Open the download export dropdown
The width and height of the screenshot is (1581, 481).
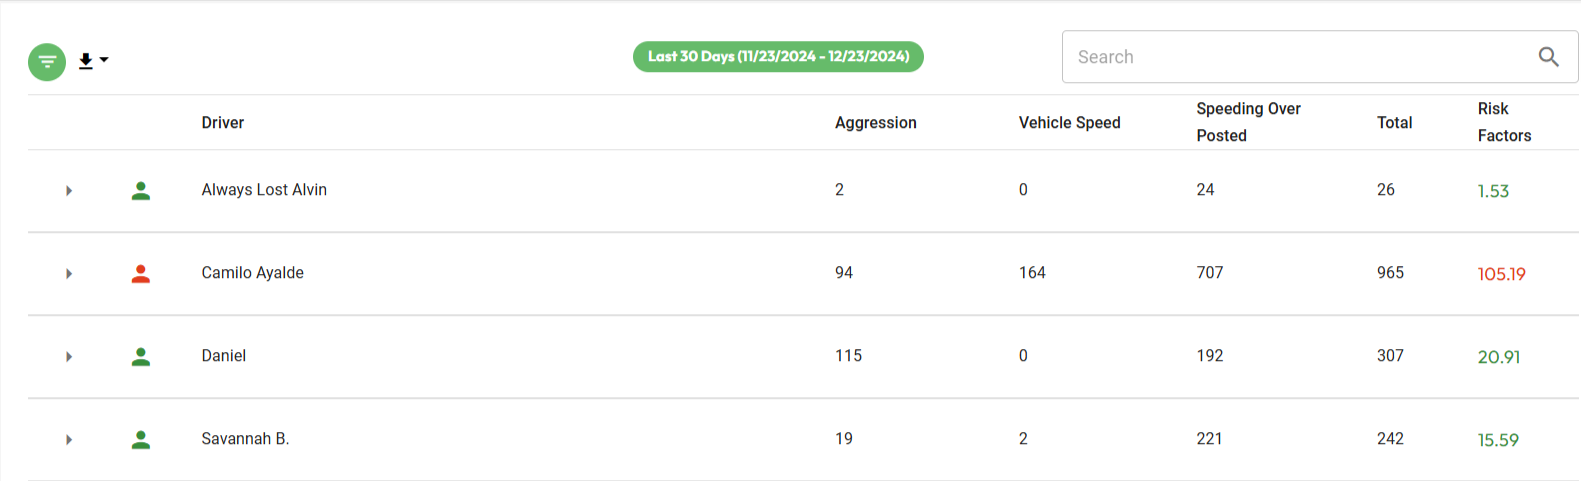point(92,61)
